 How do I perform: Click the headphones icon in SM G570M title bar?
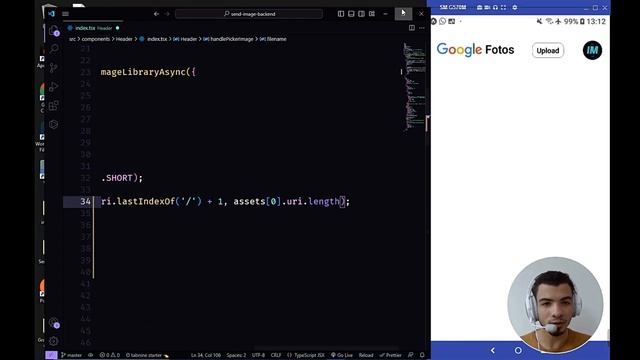tap(495, 7)
